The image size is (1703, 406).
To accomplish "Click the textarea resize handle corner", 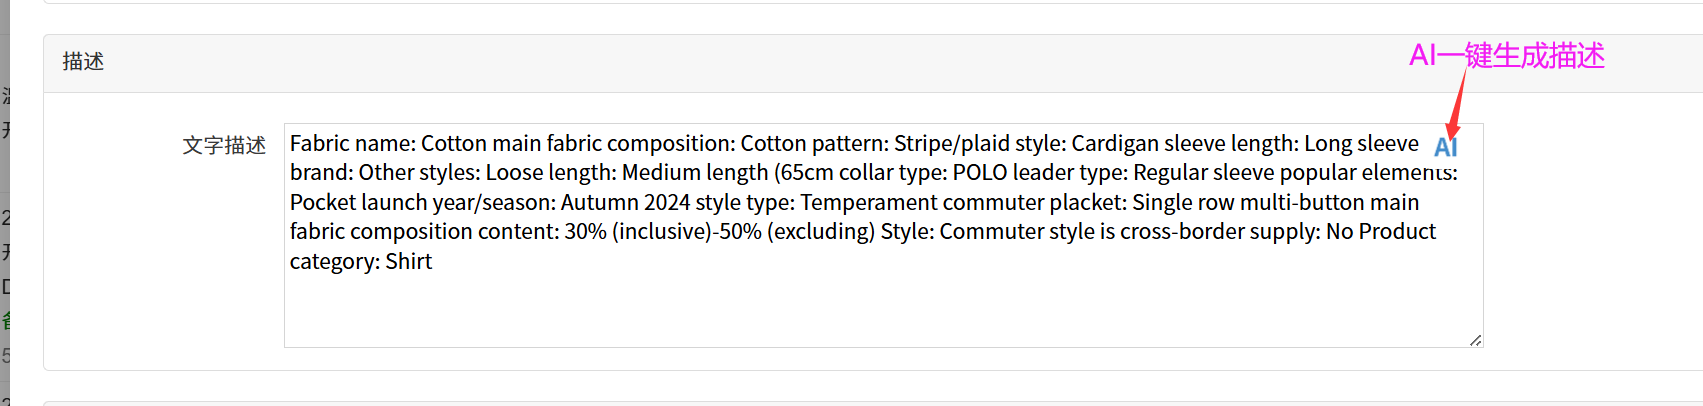I will 1475,340.
